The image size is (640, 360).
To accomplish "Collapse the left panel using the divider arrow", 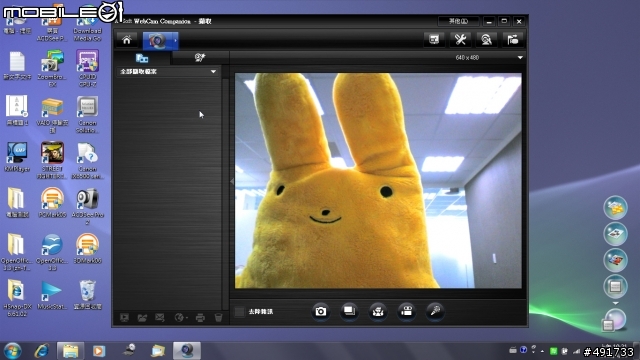I will point(232,181).
